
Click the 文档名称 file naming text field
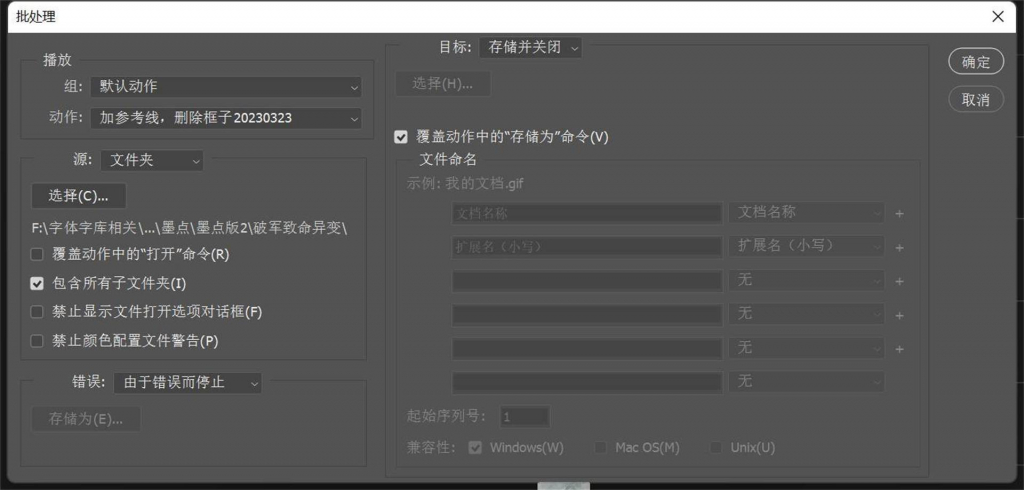[587, 213]
